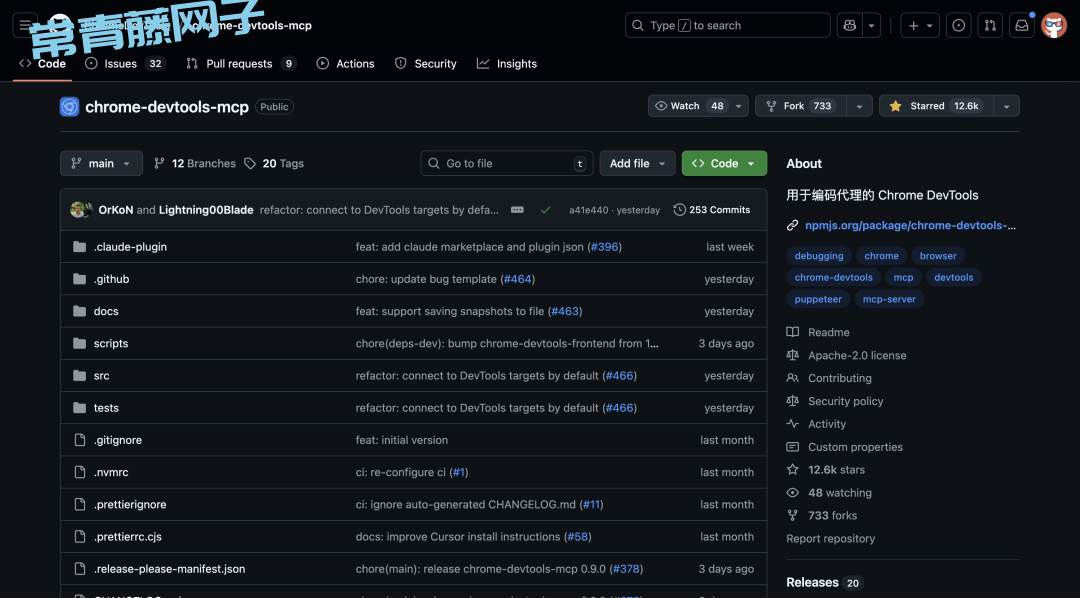Click the pull requests icon beside the inbox

tap(990, 25)
